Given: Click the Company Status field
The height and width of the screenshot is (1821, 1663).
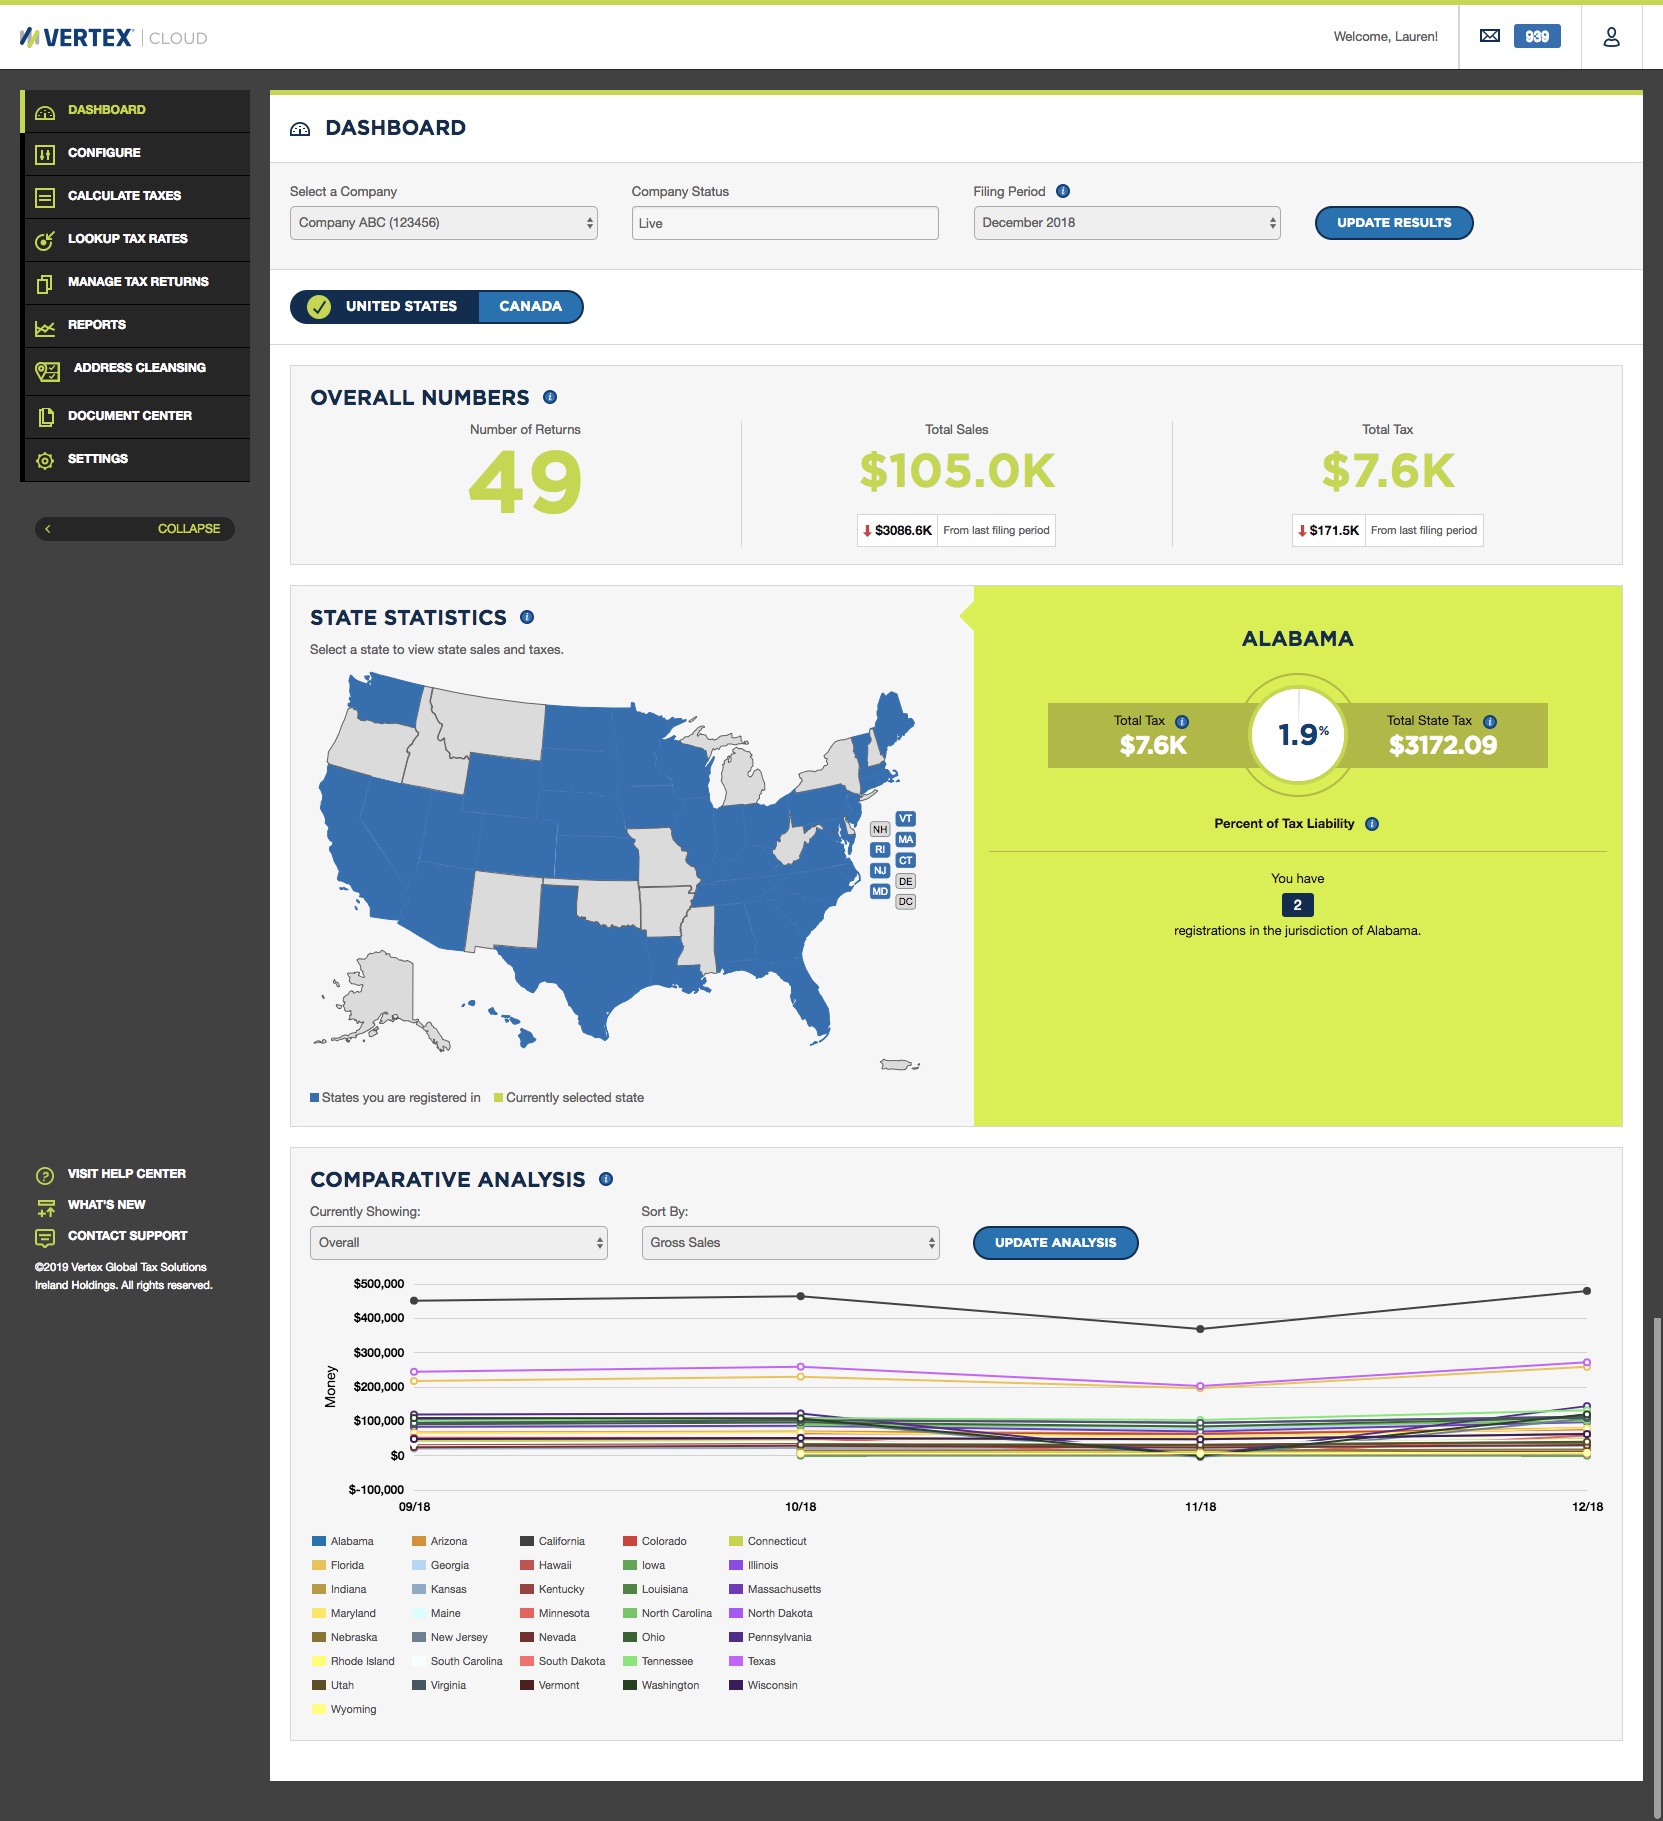Looking at the screenshot, I should pos(785,223).
